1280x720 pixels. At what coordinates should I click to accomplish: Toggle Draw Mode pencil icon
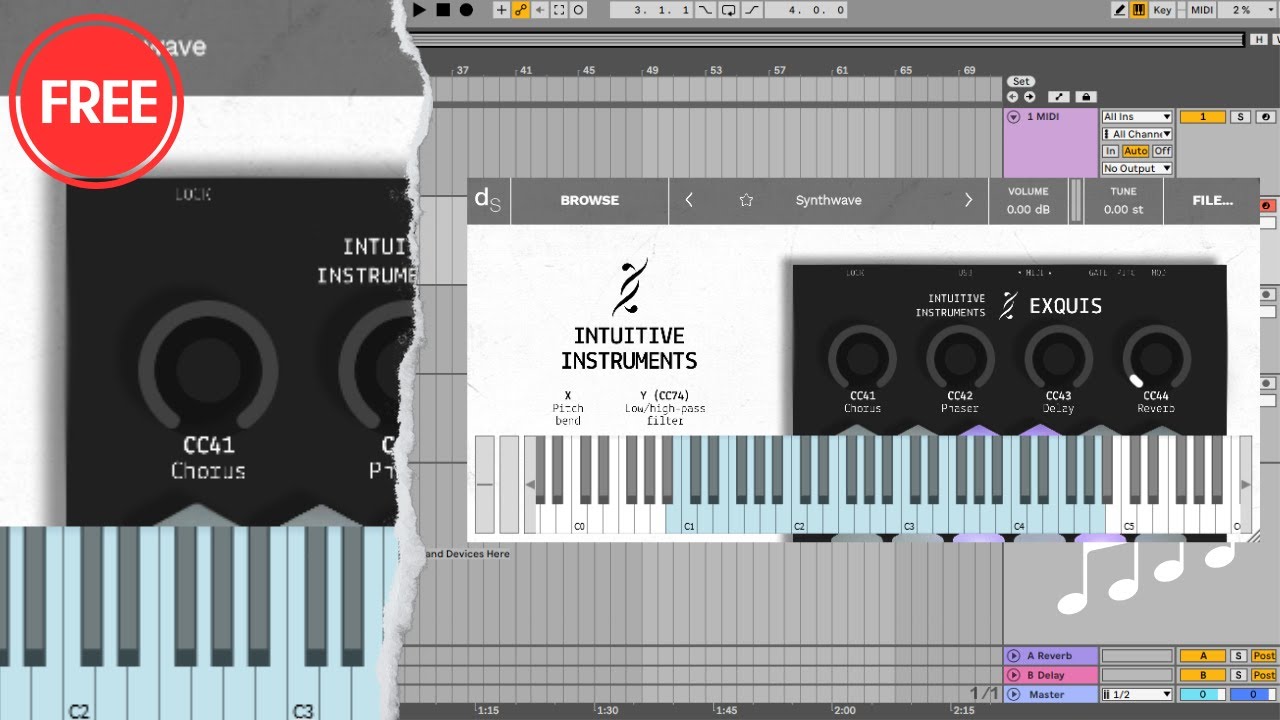coord(1120,10)
